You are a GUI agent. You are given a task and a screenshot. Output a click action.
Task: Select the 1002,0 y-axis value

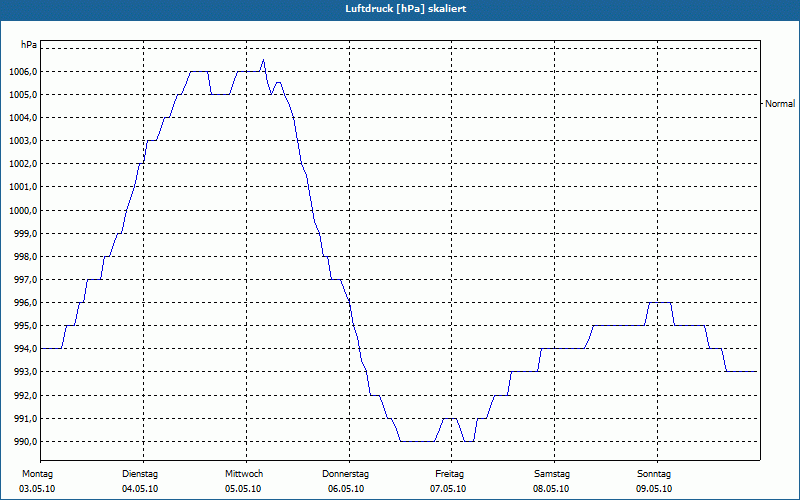[23, 164]
